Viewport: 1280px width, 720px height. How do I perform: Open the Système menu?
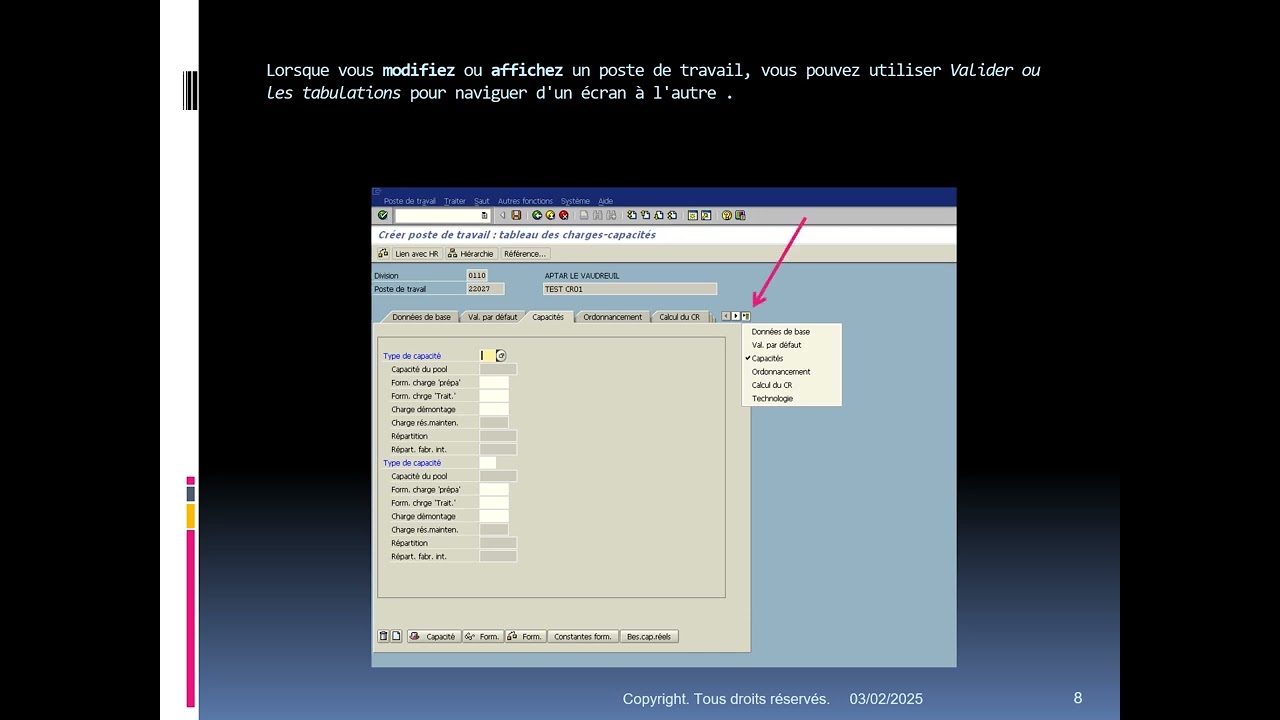(575, 201)
